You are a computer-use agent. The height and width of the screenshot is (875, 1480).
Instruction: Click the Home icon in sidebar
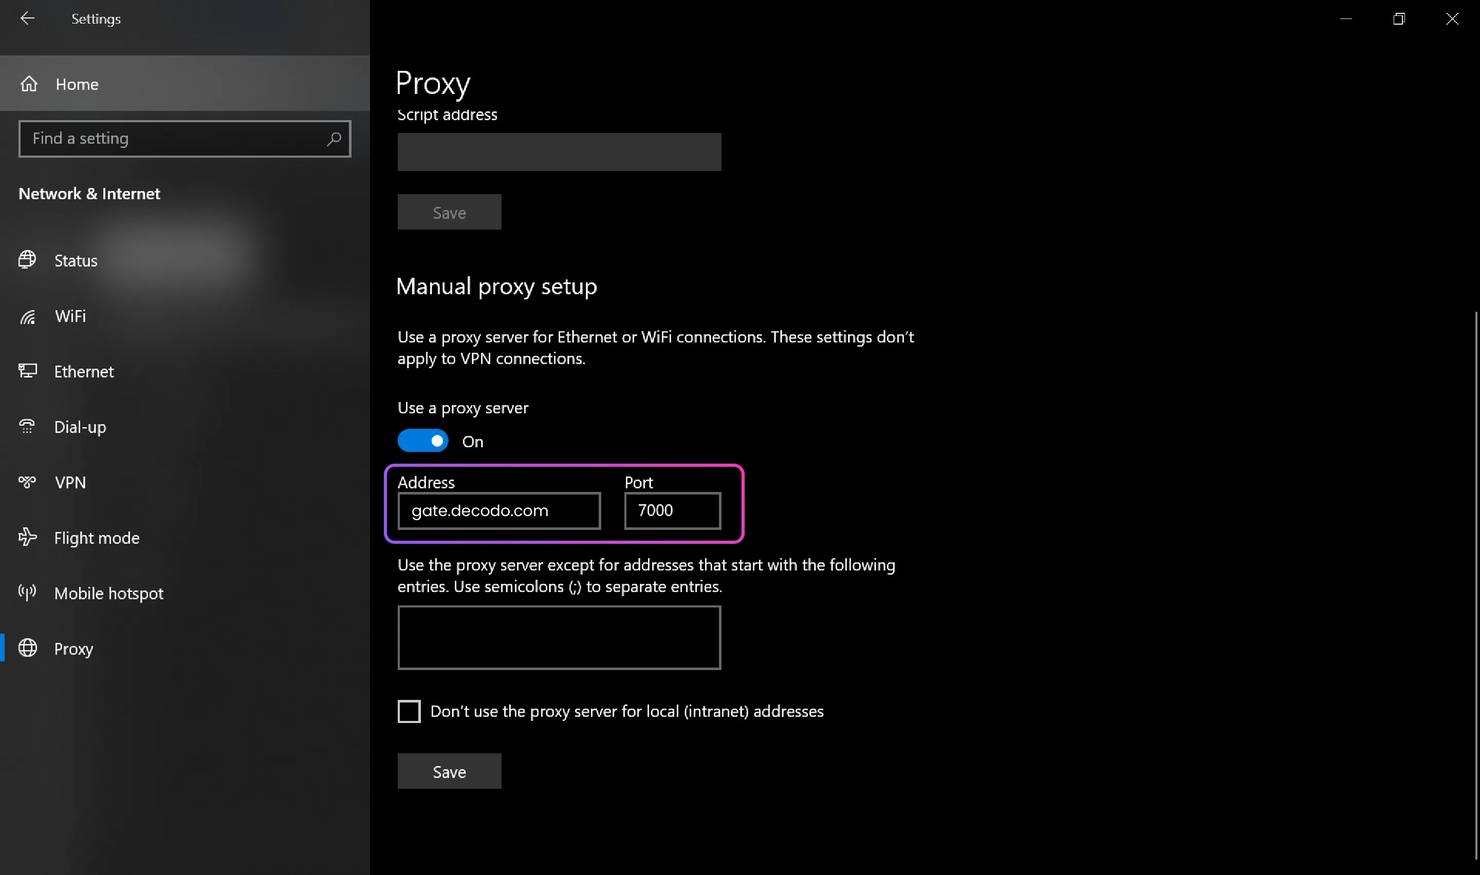(x=29, y=84)
